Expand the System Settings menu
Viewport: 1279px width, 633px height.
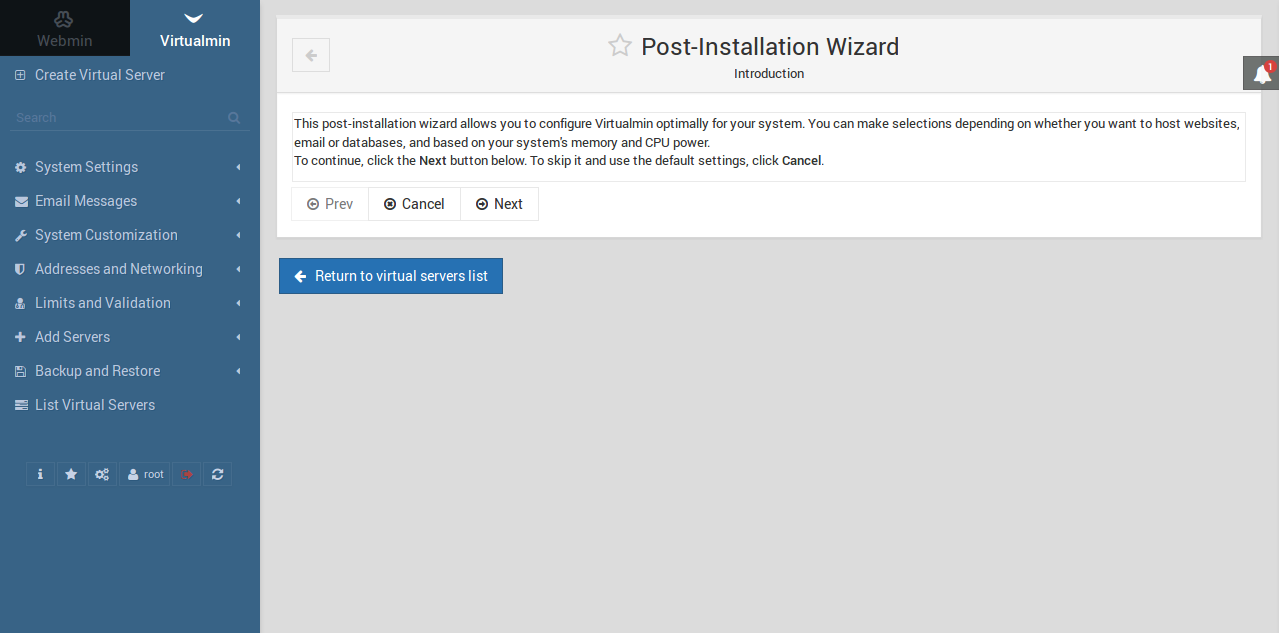click(x=130, y=167)
